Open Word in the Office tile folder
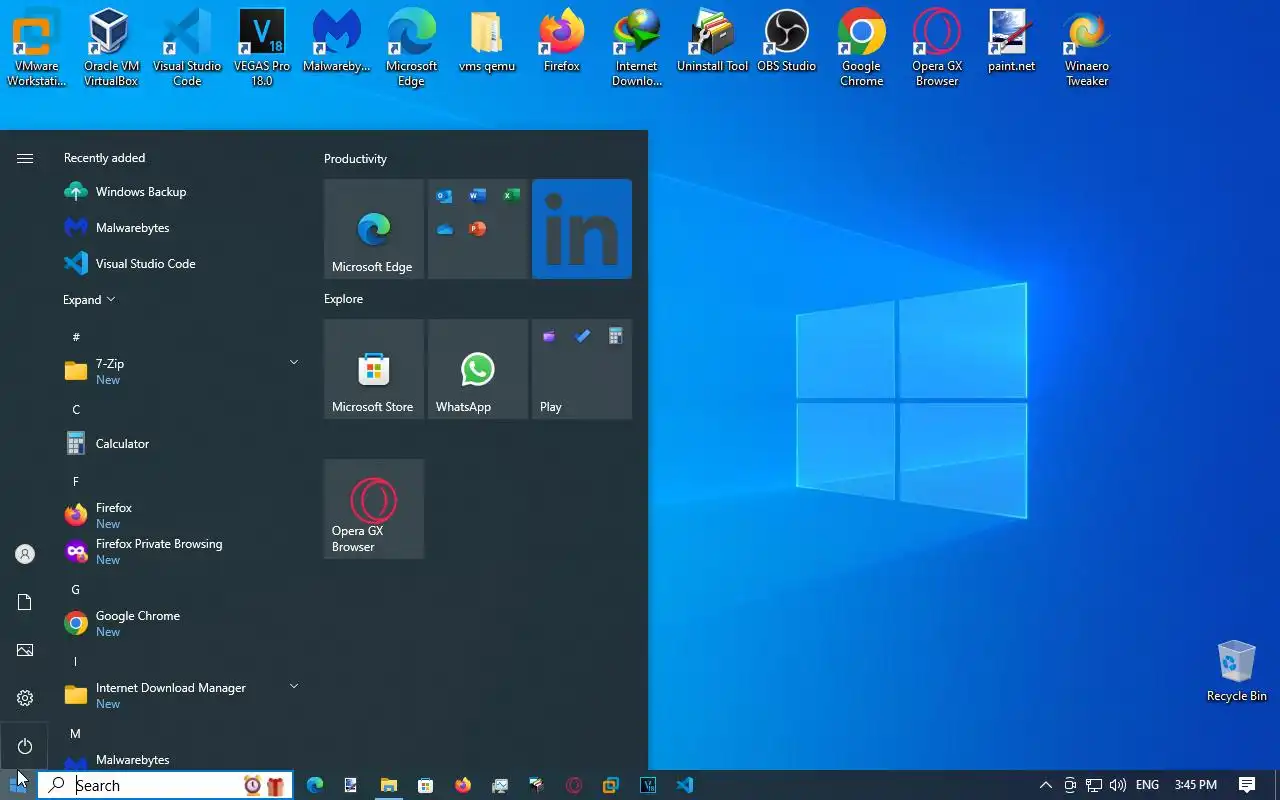Viewport: 1280px width, 800px height. tap(478, 196)
